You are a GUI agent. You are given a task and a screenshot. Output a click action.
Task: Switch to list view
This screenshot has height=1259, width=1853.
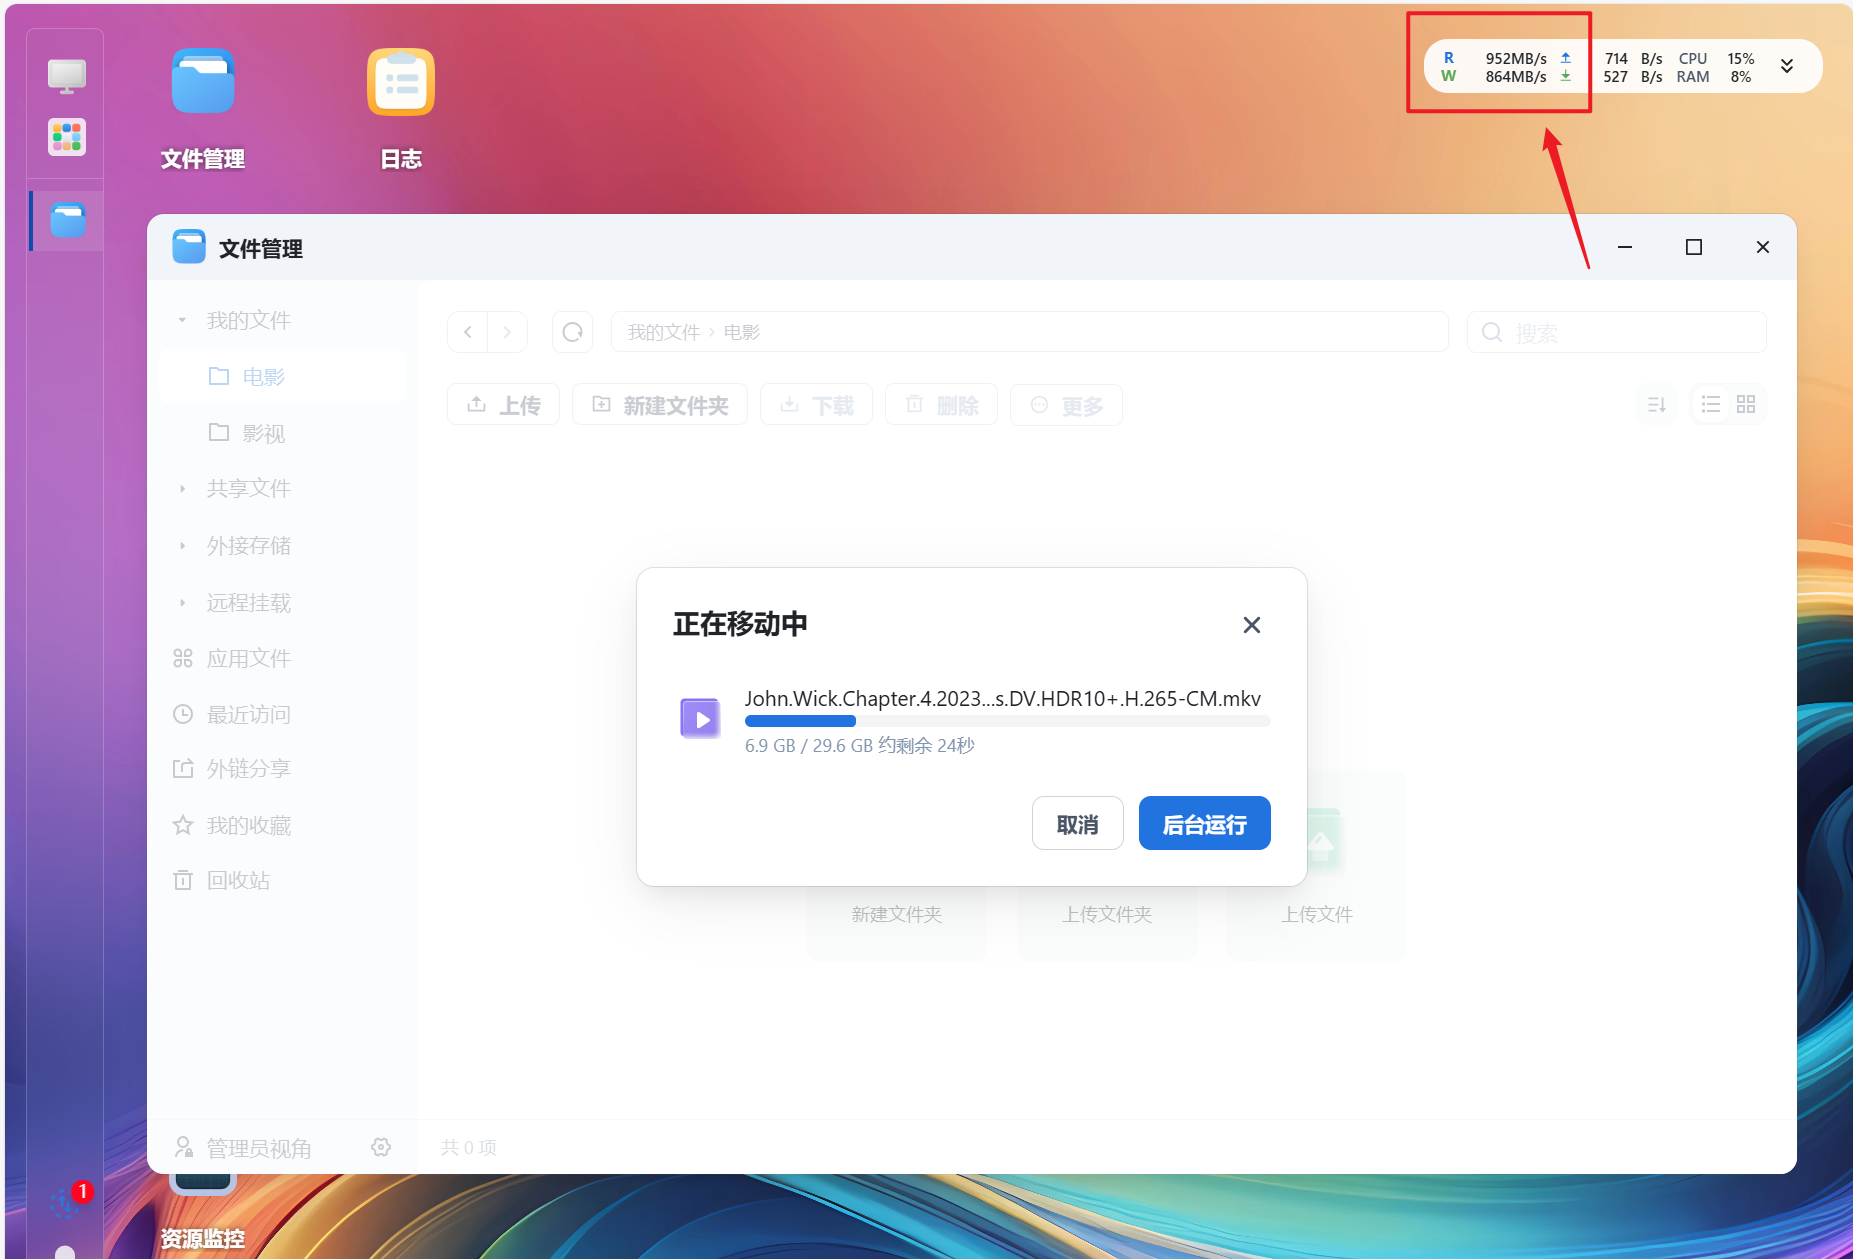[x=1711, y=405]
